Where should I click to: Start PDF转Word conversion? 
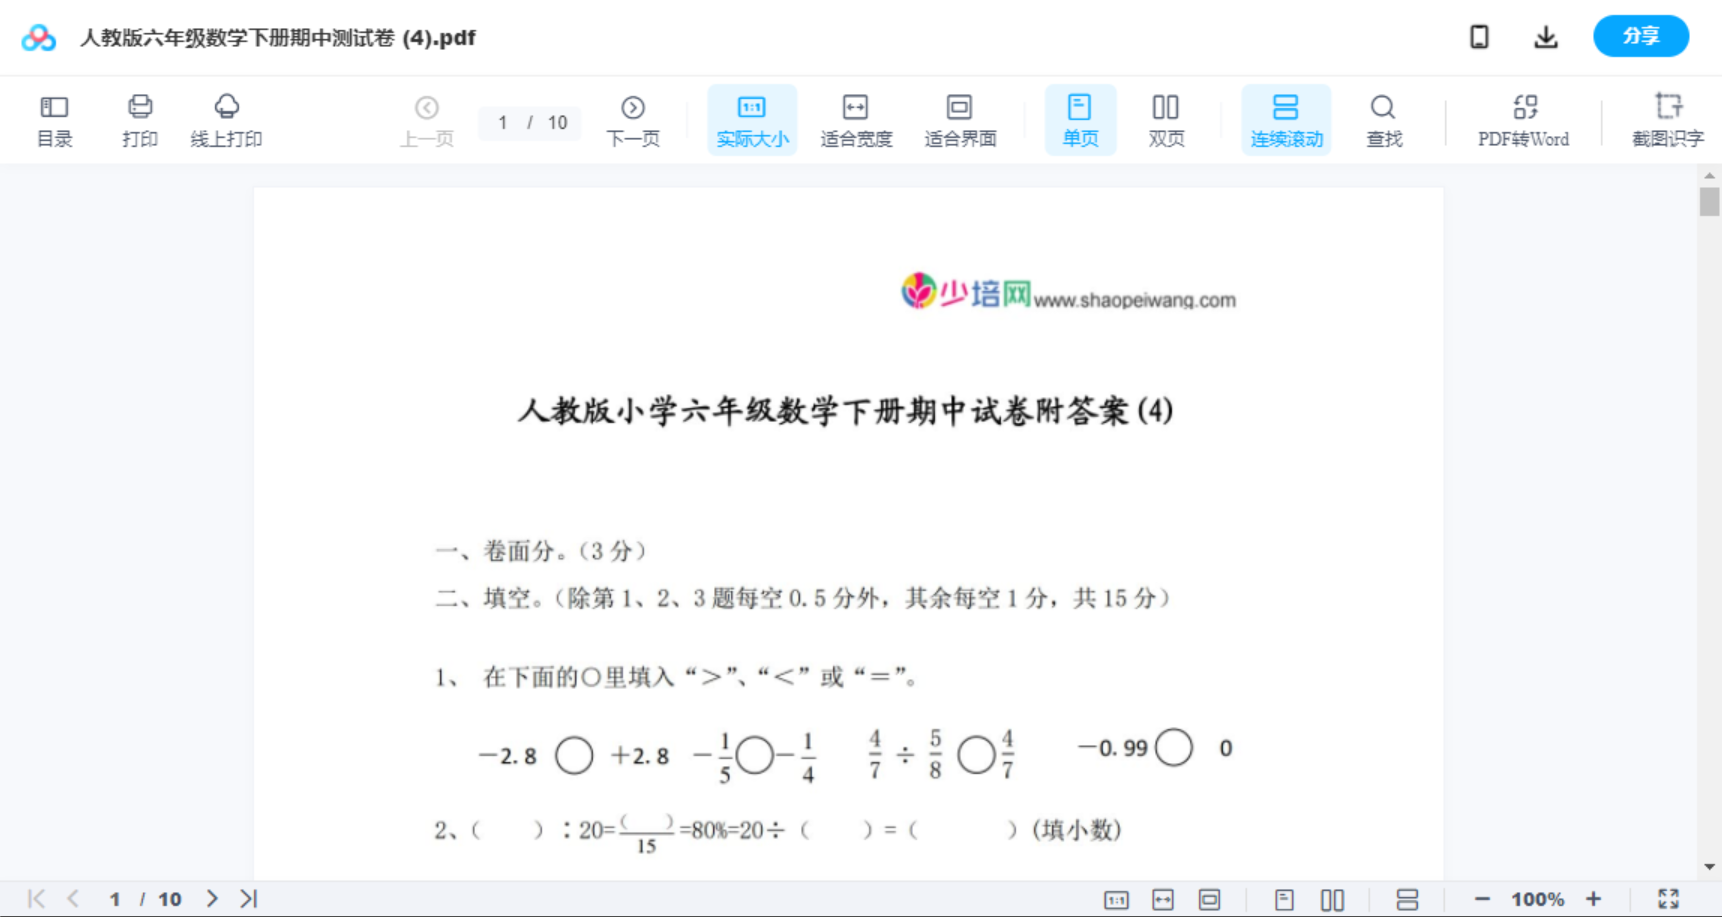(1523, 119)
